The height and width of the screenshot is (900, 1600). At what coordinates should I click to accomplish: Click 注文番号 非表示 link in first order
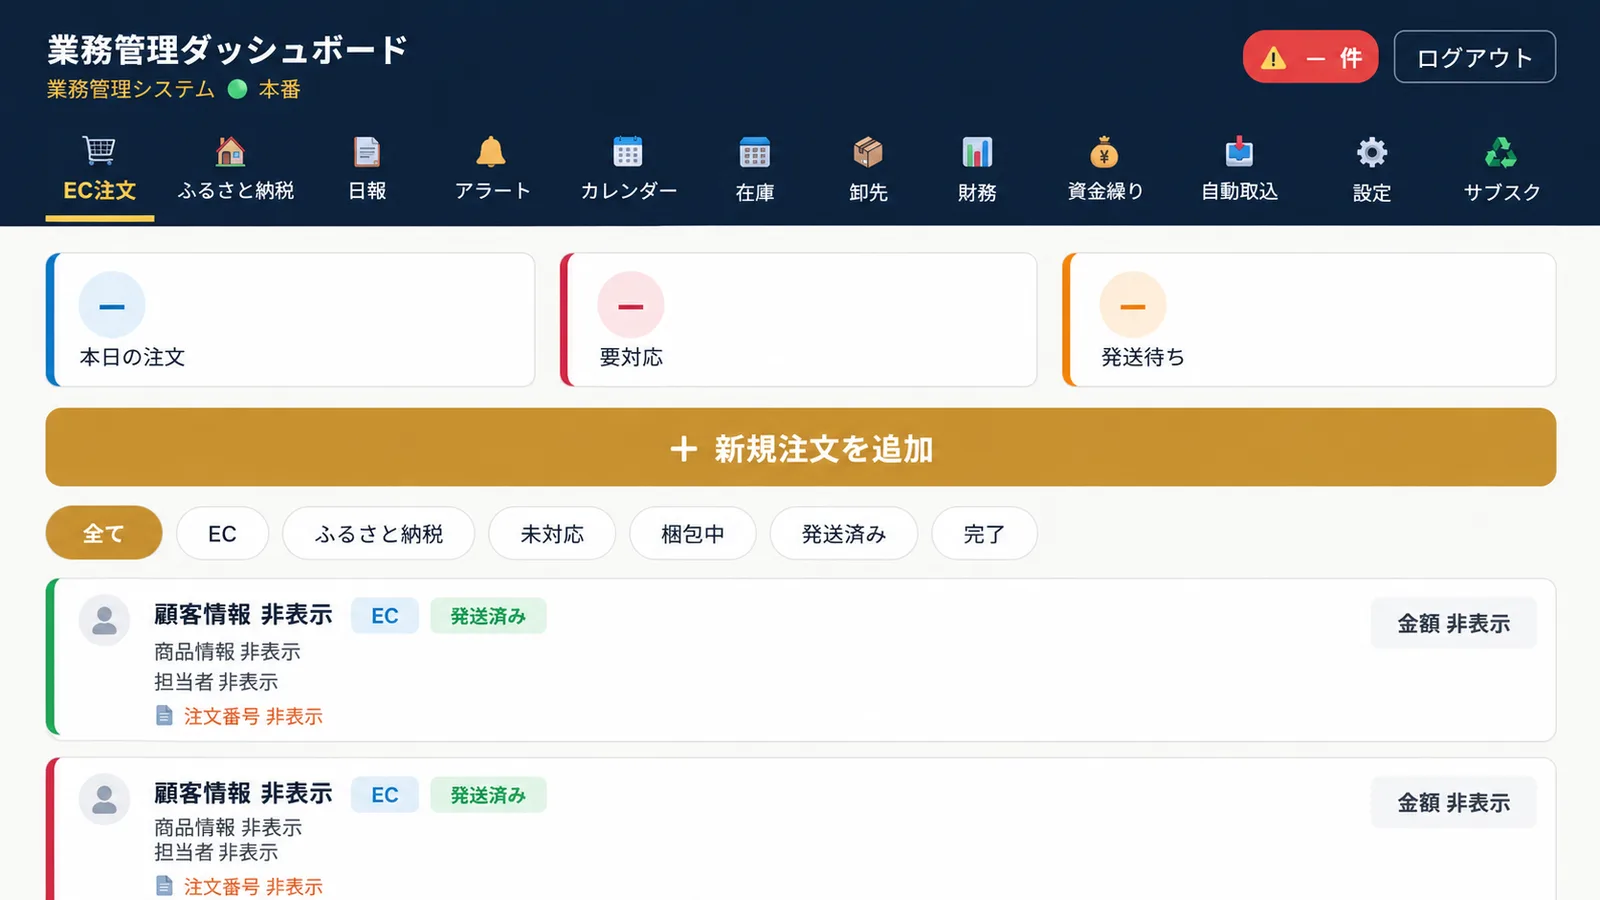(x=253, y=716)
